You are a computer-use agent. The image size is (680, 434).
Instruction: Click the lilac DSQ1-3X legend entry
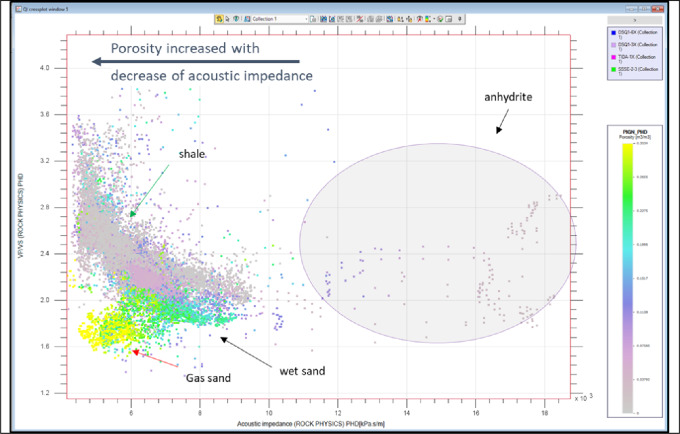[x=635, y=46]
